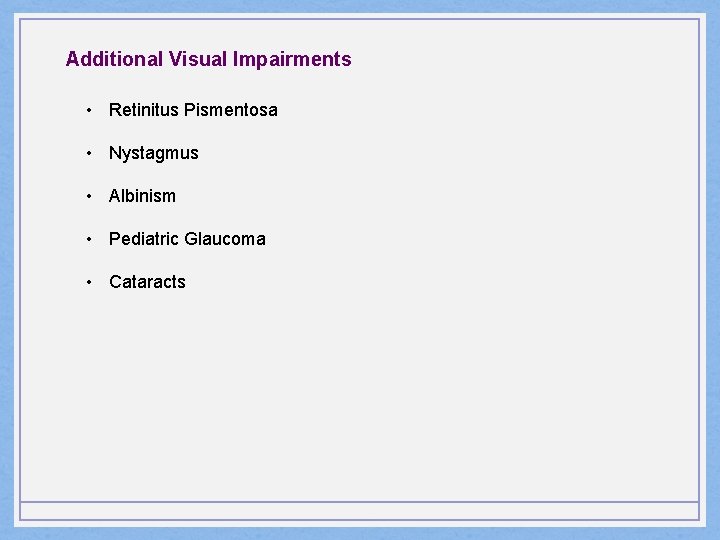Click the "Nystagmus" bullet text
720x540 pixels.
(154, 153)
